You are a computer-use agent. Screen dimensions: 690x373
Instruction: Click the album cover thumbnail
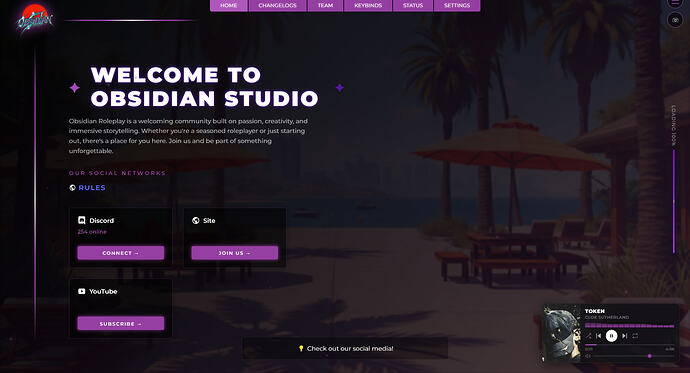tap(562, 334)
